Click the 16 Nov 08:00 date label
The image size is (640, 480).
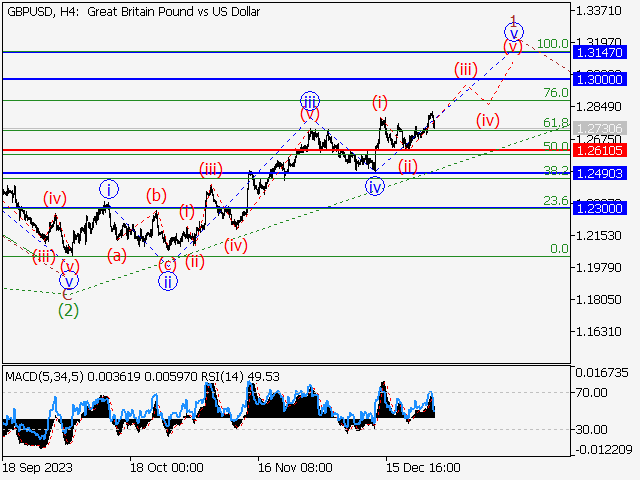[x=295, y=468]
